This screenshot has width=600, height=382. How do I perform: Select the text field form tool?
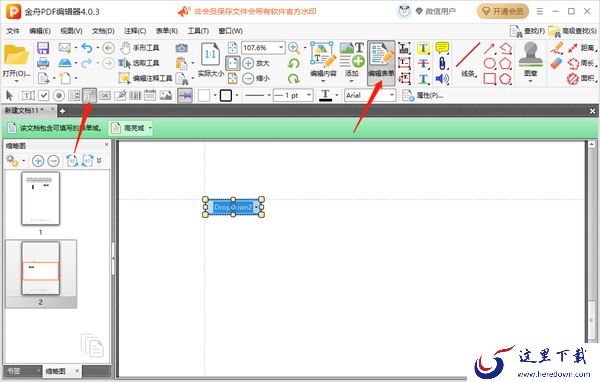point(28,95)
